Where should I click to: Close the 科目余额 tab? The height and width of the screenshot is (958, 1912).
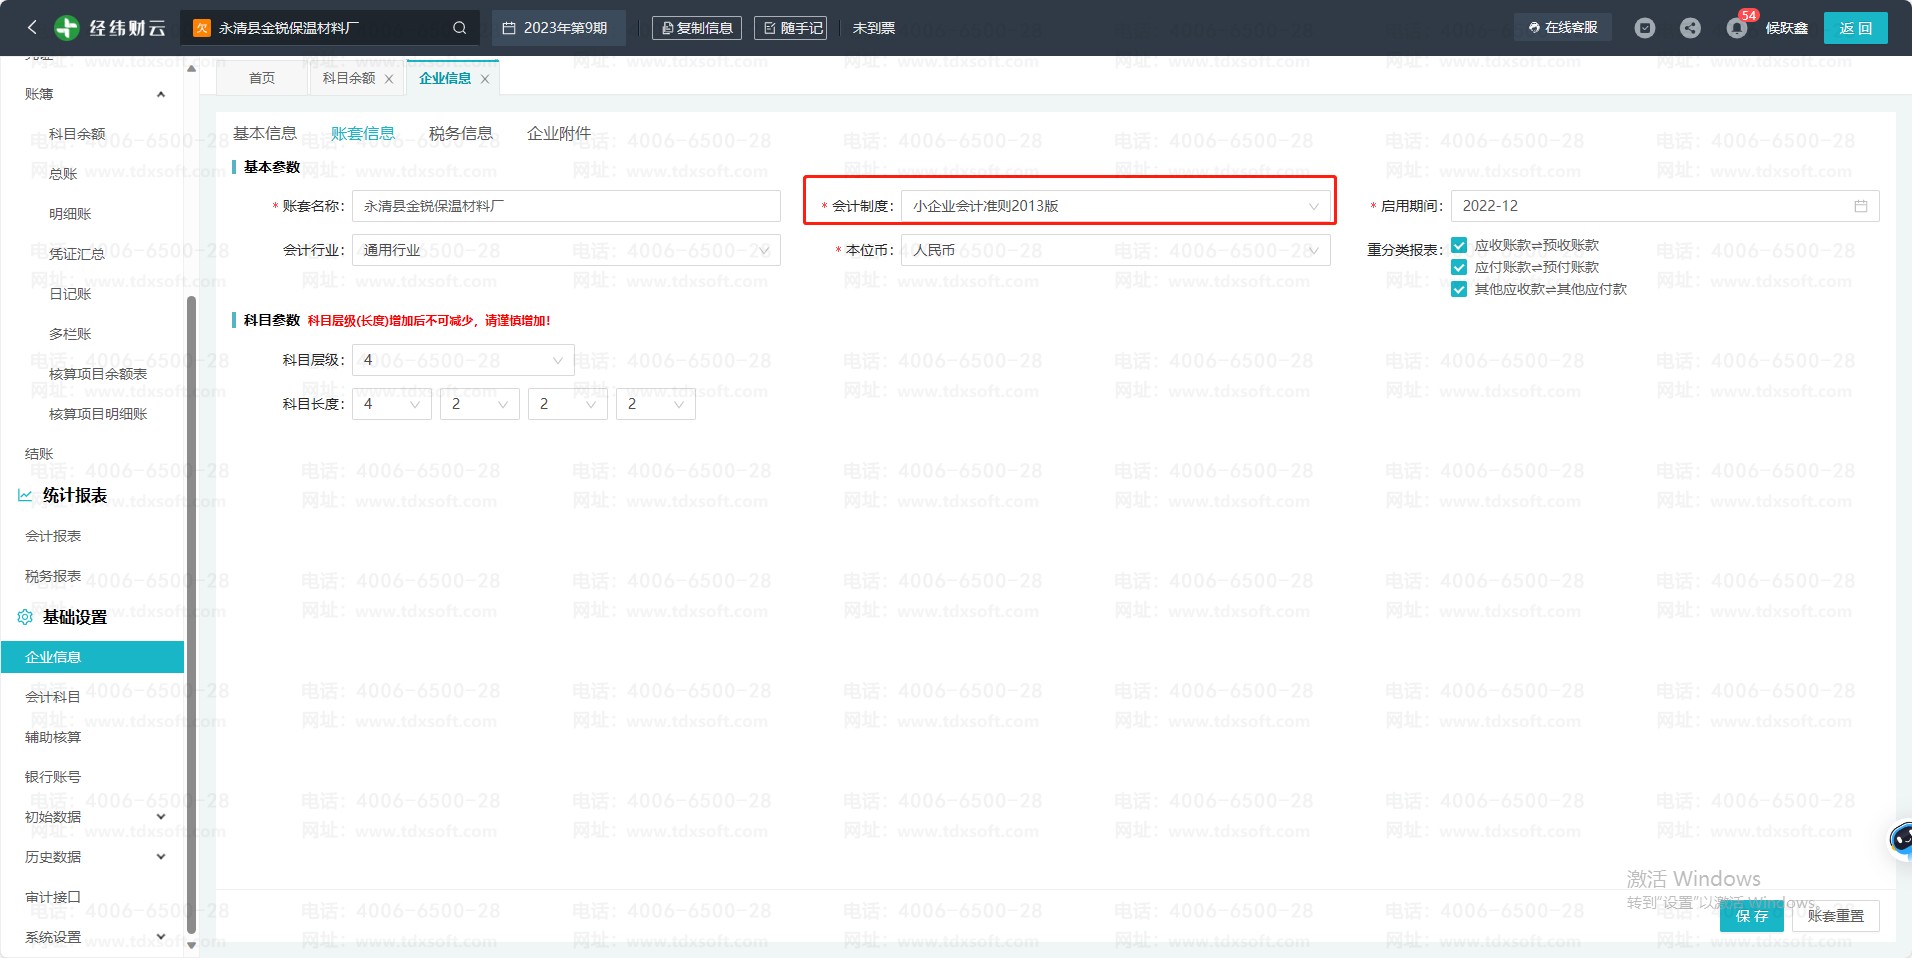(389, 79)
